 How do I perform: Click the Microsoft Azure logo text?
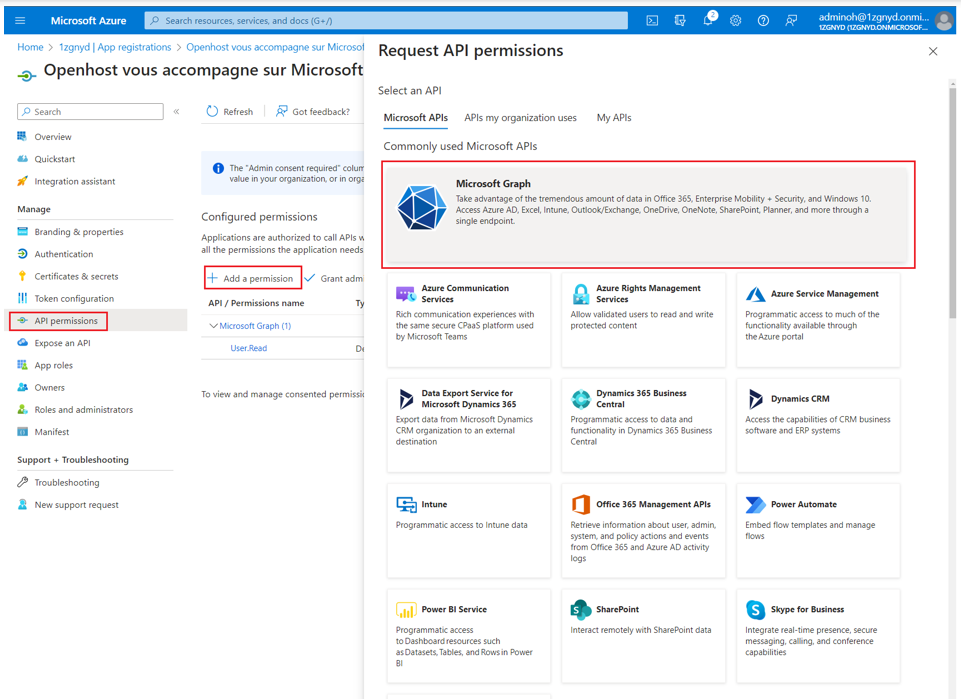coord(88,21)
